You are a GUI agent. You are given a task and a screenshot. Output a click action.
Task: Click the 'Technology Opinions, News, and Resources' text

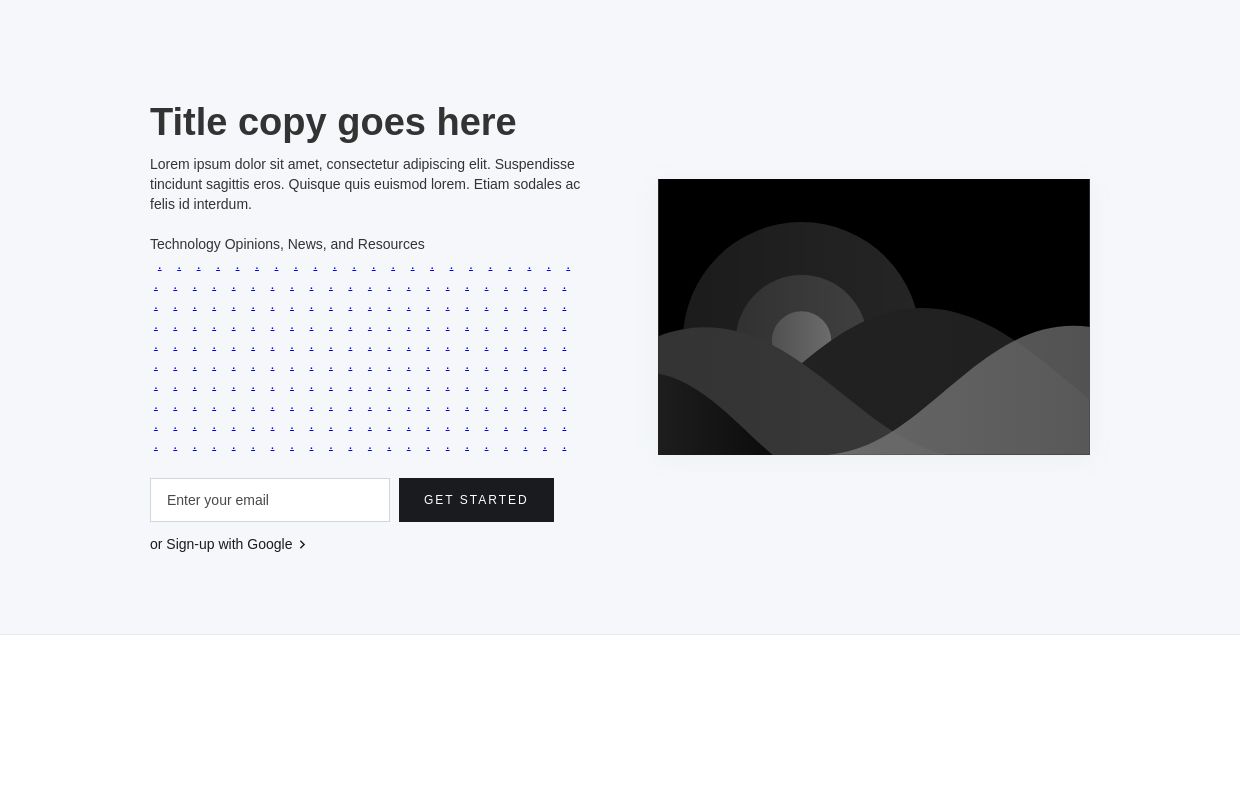(x=287, y=244)
